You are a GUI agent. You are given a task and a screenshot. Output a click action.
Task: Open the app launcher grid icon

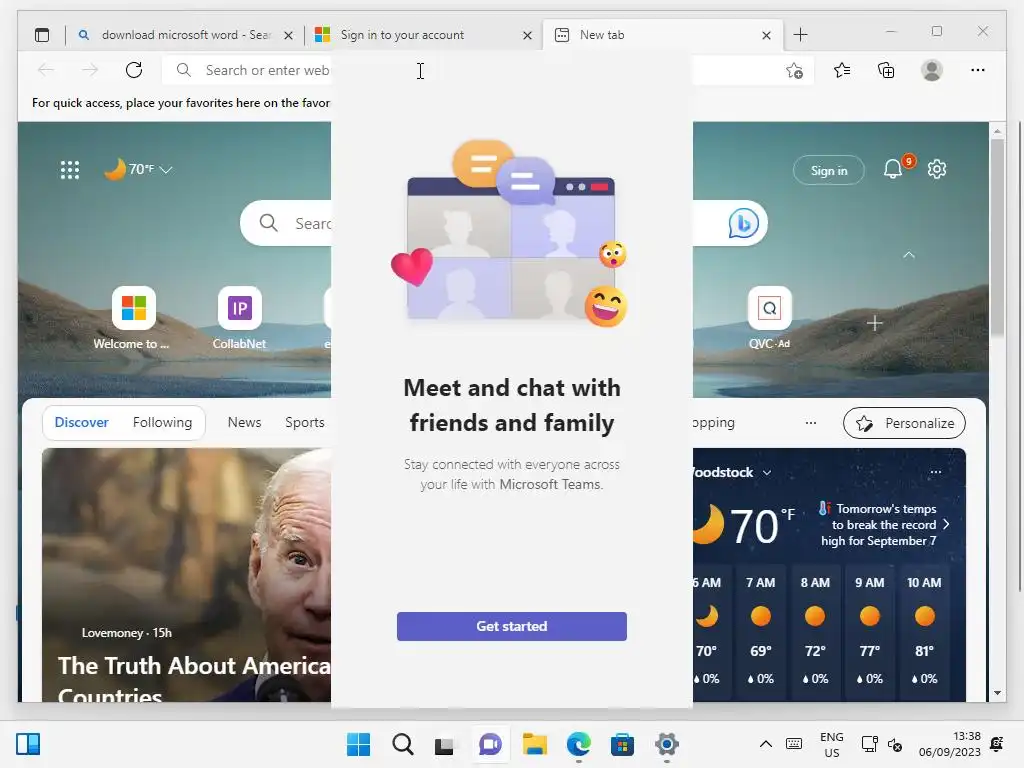70,170
